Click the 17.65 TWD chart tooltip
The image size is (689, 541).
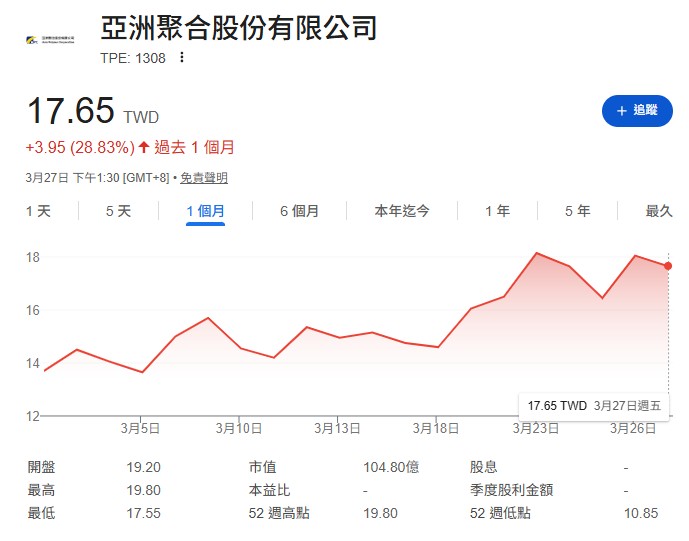click(594, 406)
